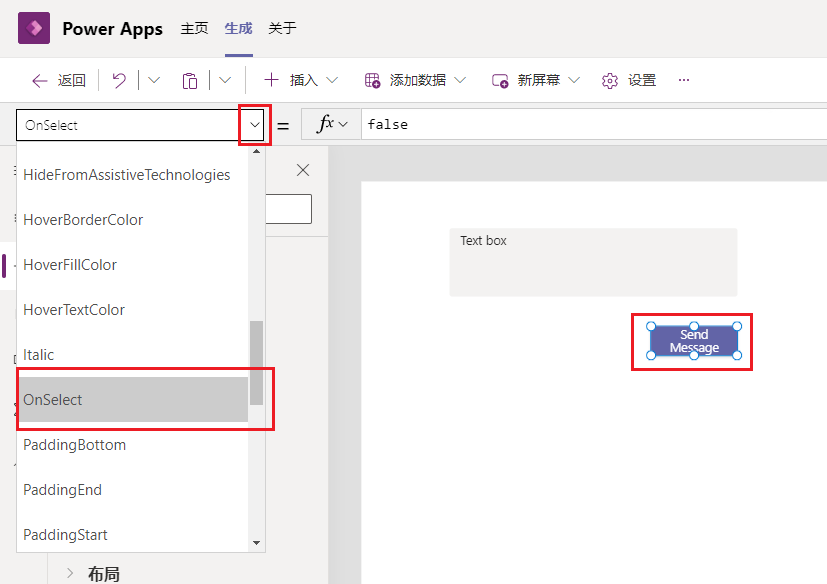Select the OnSelect list item

click(132, 399)
